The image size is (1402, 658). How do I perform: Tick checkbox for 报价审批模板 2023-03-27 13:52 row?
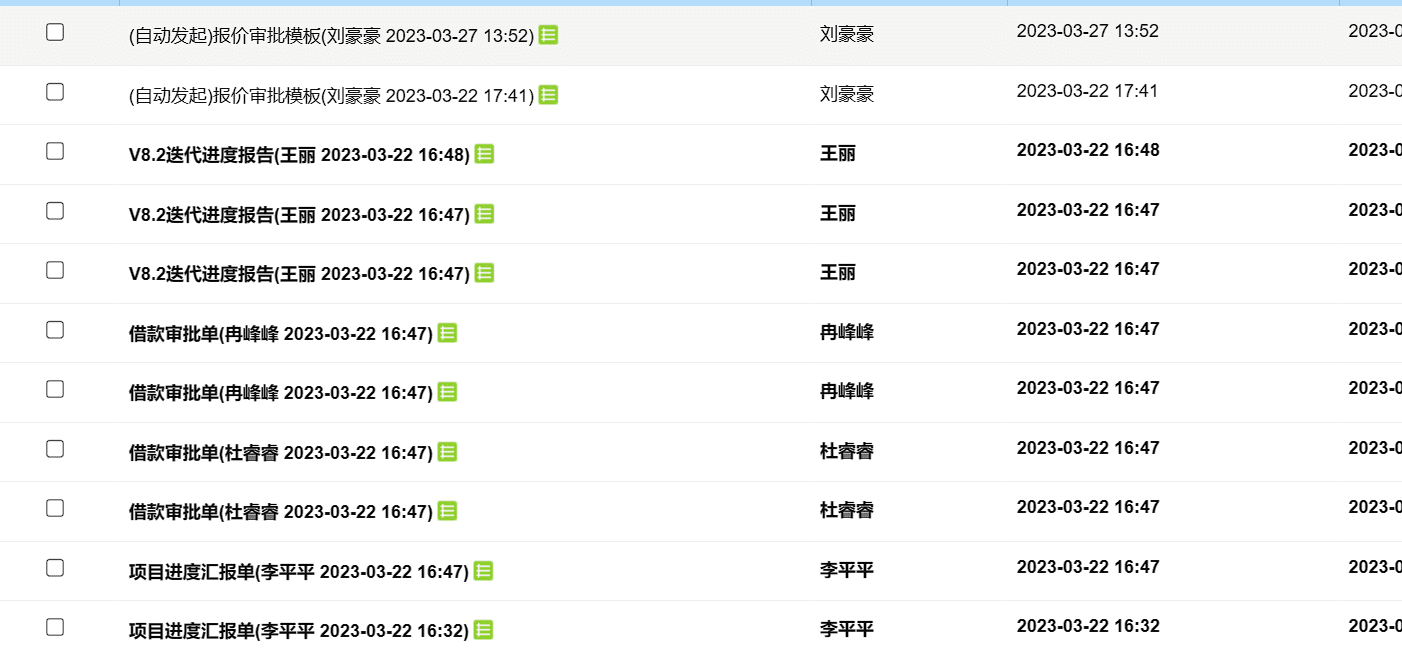(x=55, y=32)
